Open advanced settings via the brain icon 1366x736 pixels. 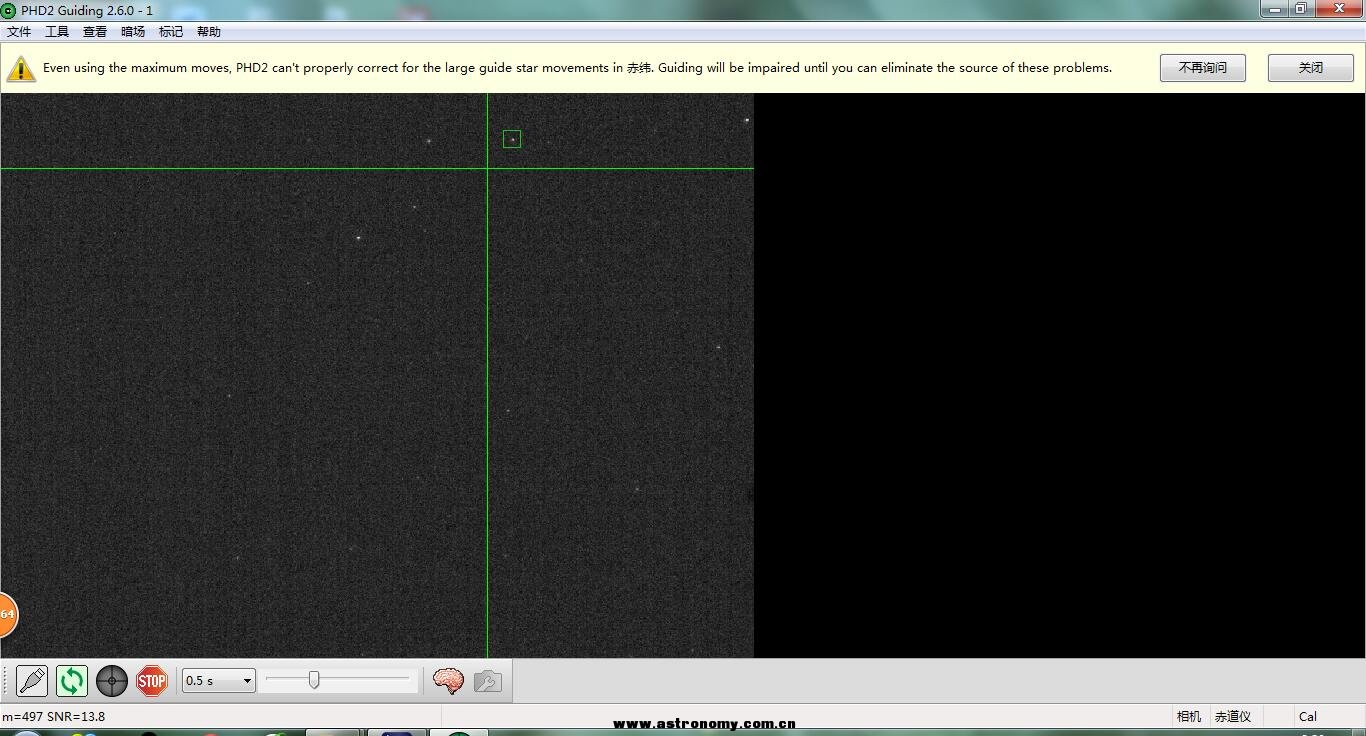click(x=448, y=681)
